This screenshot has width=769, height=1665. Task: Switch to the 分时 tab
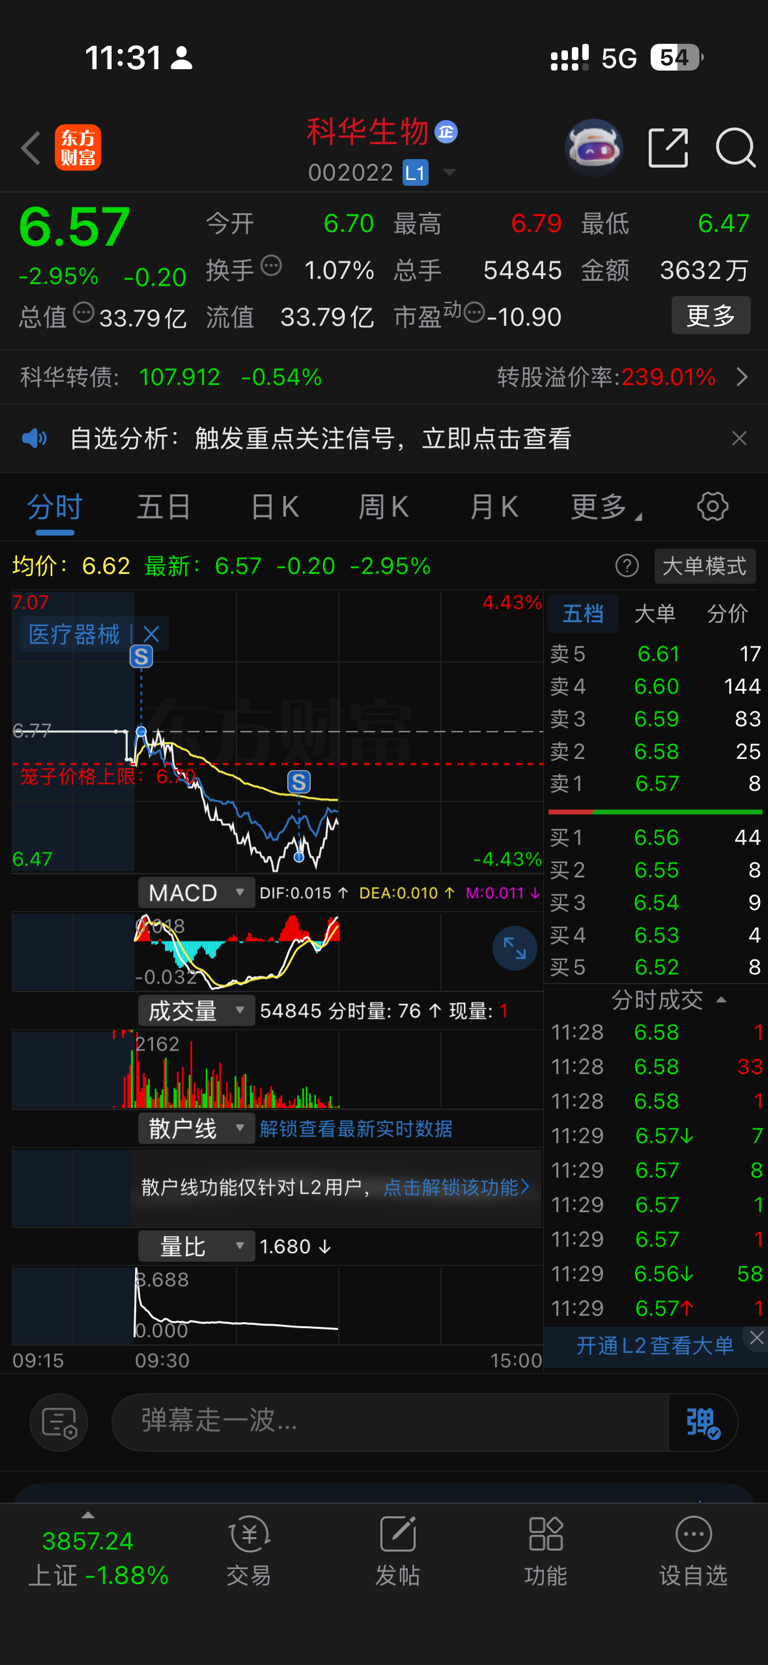pos(54,507)
